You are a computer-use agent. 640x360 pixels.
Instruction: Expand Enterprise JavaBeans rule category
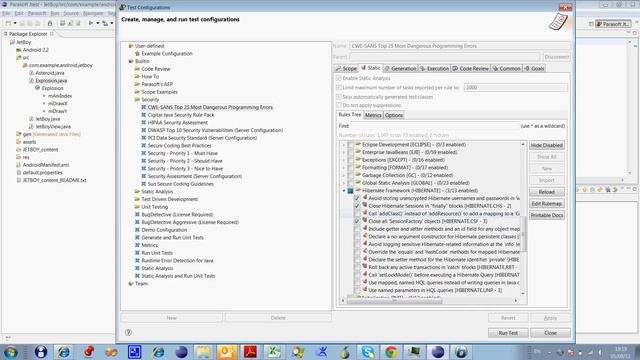click(343, 152)
